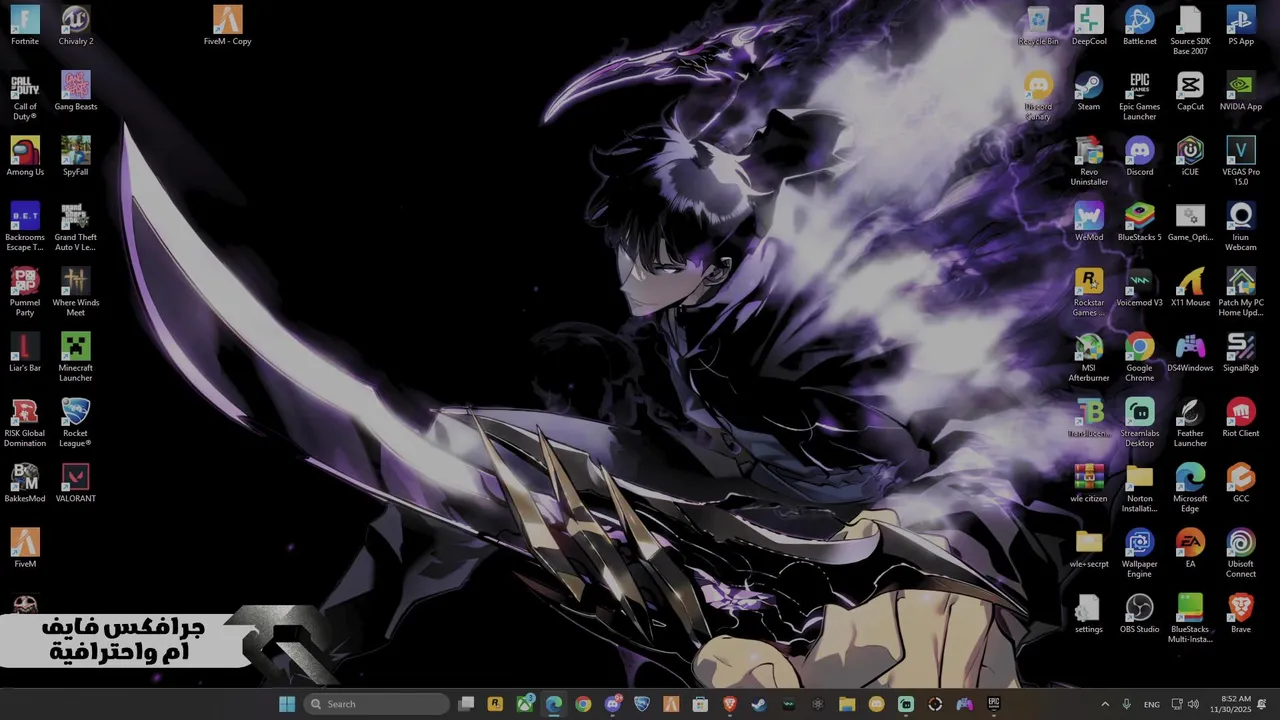The image size is (1280, 720).
Task: Select the Streamlabs Desktop icon
Action: [1140, 423]
